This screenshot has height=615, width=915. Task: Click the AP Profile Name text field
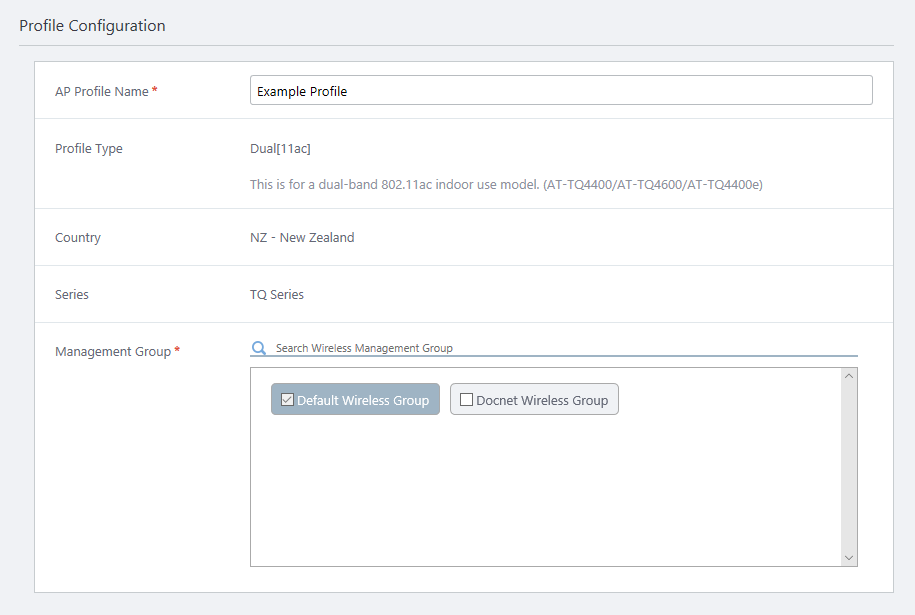[560, 91]
